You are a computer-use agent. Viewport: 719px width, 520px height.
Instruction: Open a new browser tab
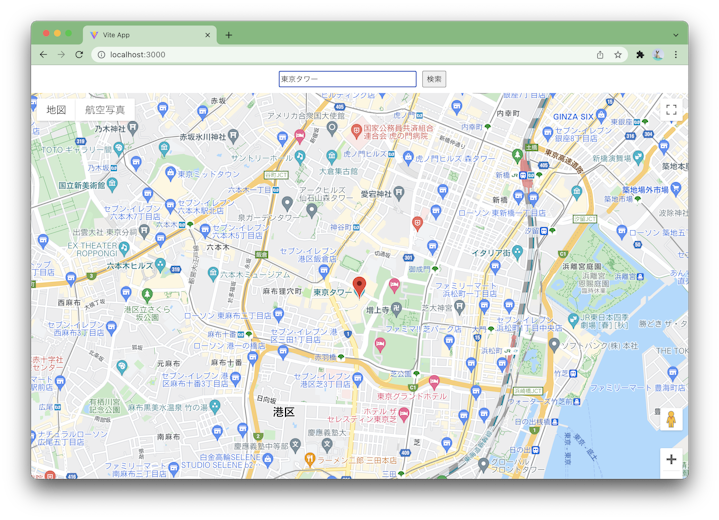[229, 35]
